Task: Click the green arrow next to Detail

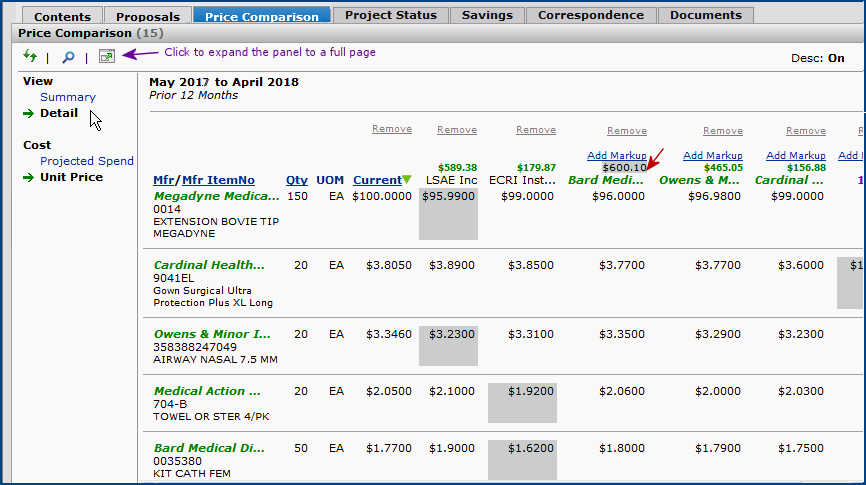Action: pos(29,114)
